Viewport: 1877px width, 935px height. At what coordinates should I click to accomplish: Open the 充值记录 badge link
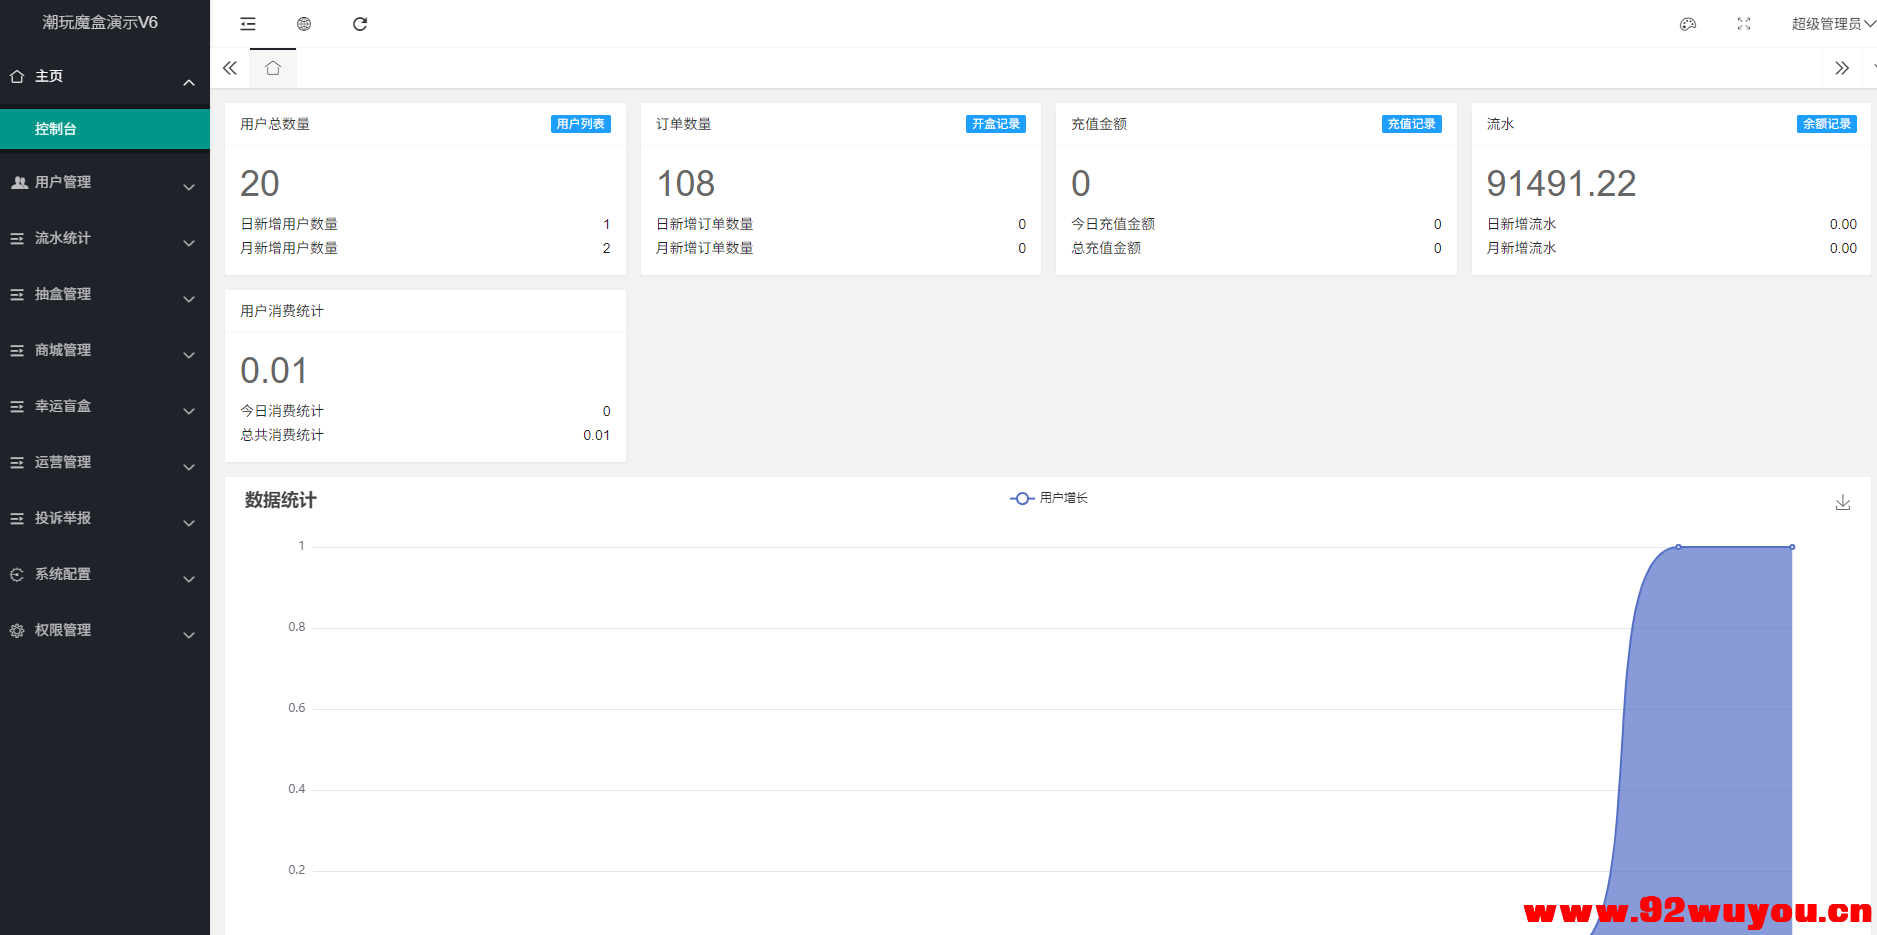(x=1411, y=124)
